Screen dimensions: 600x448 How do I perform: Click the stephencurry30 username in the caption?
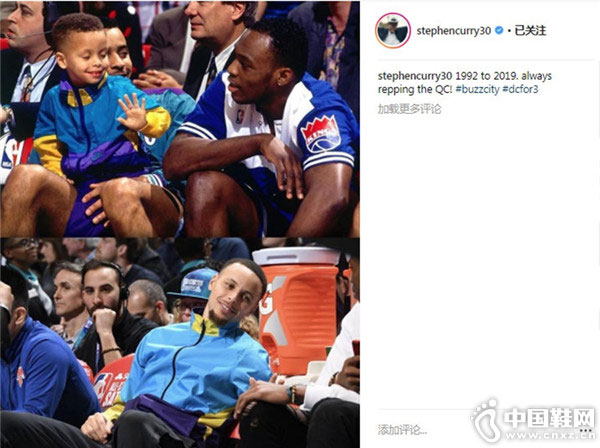pyautogui.click(x=415, y=76)
